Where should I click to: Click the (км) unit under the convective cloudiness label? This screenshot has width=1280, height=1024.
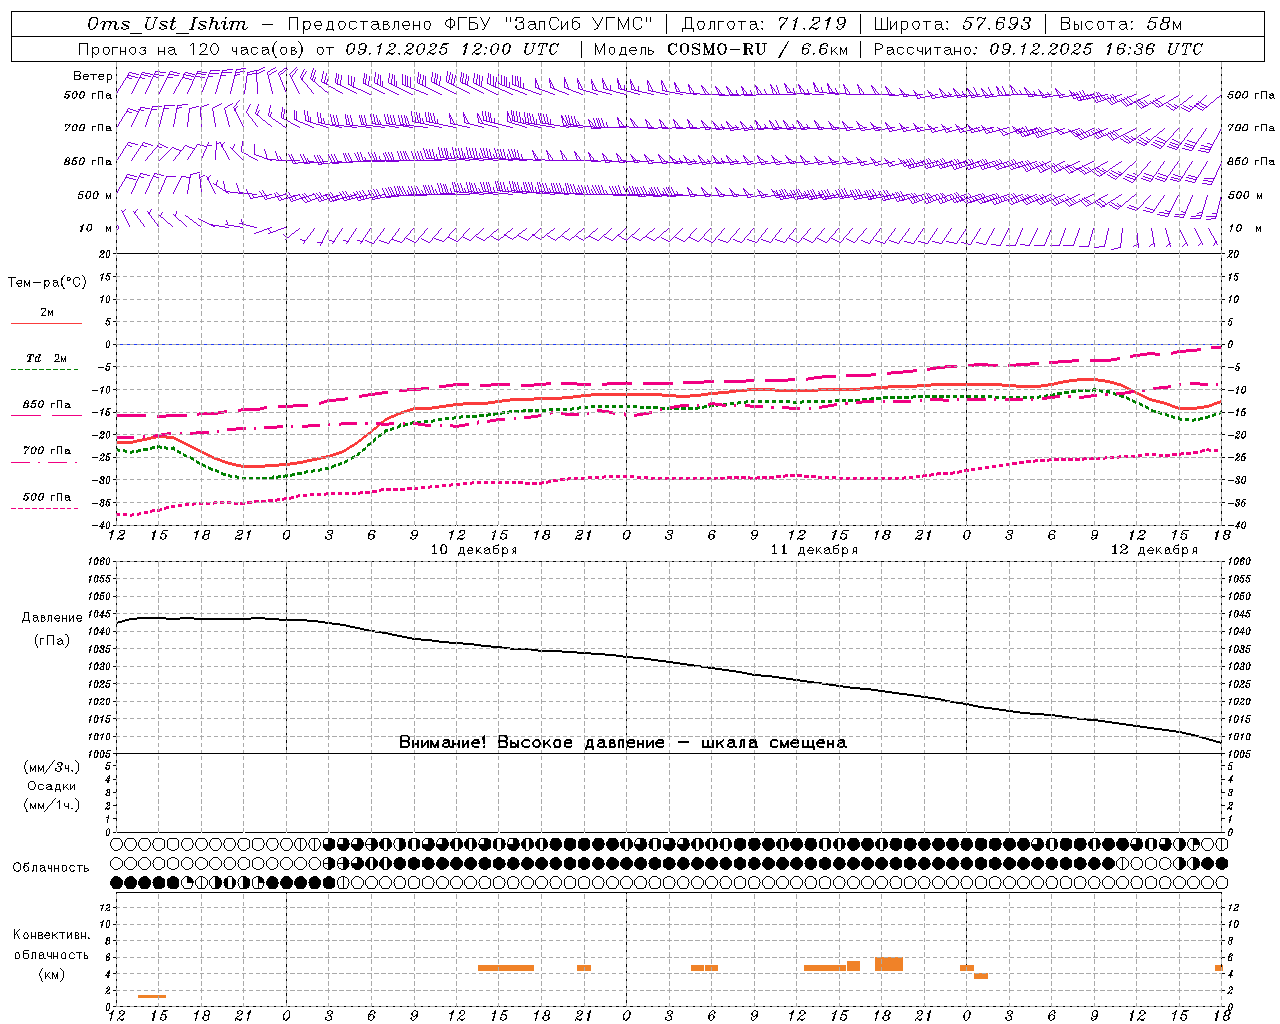point(52,974)
